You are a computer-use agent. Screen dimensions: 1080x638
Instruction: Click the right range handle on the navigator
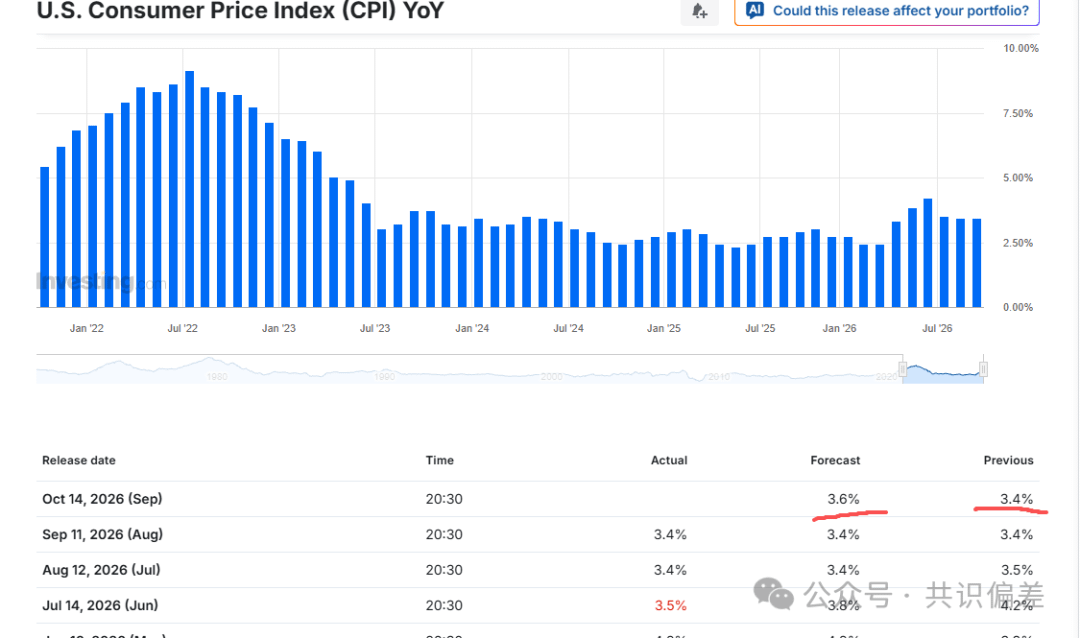point(984,369)
